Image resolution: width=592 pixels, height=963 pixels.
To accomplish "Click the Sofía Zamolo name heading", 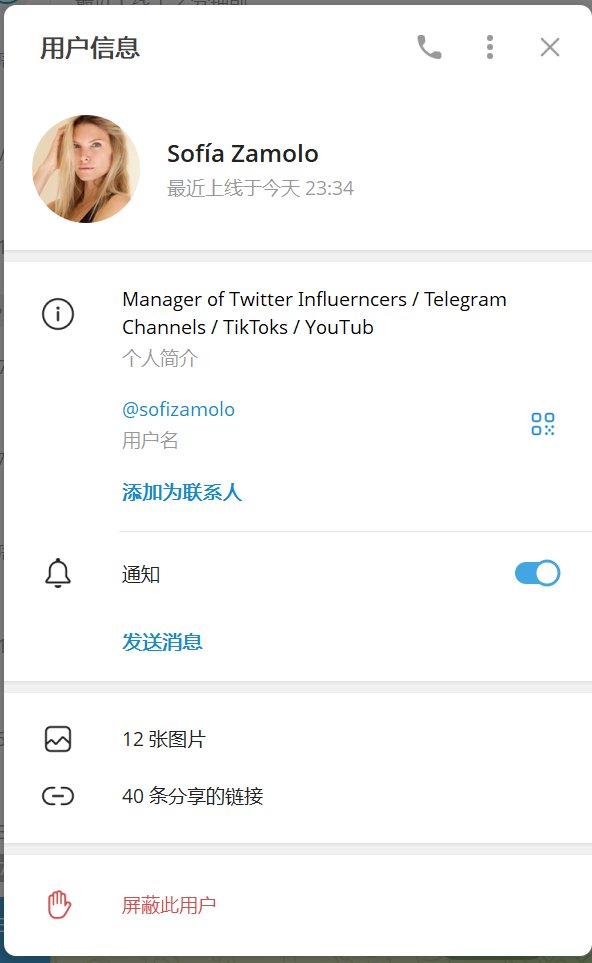I will 243,154.
